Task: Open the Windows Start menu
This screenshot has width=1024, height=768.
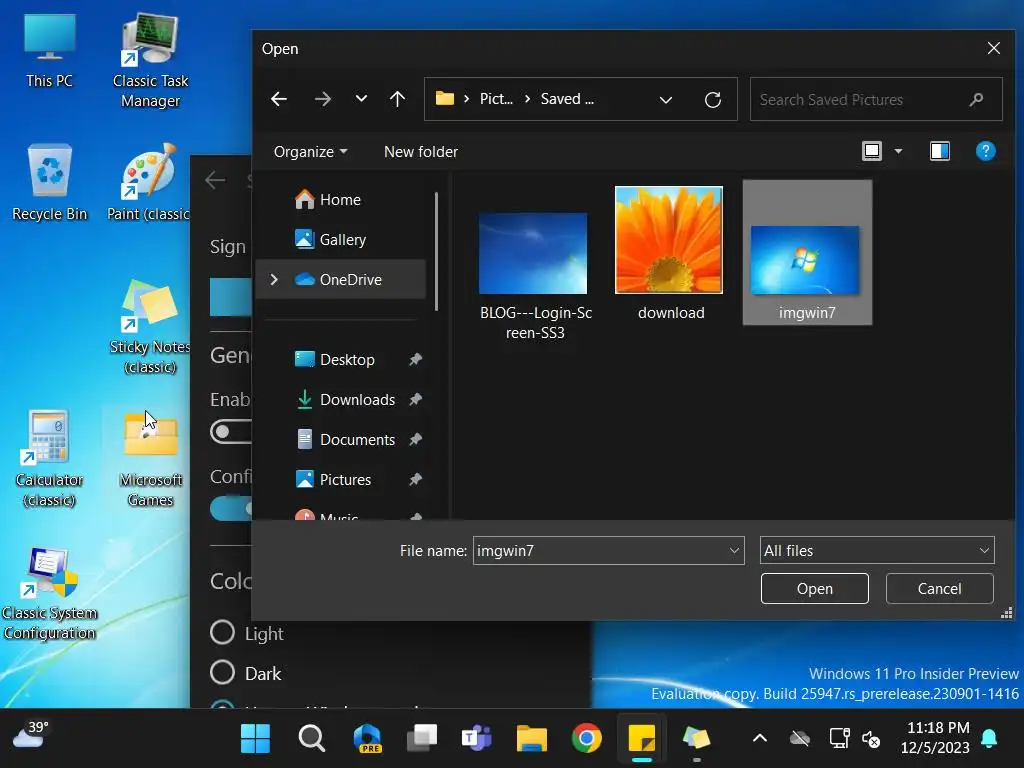Action: click(x=255, y=738)
